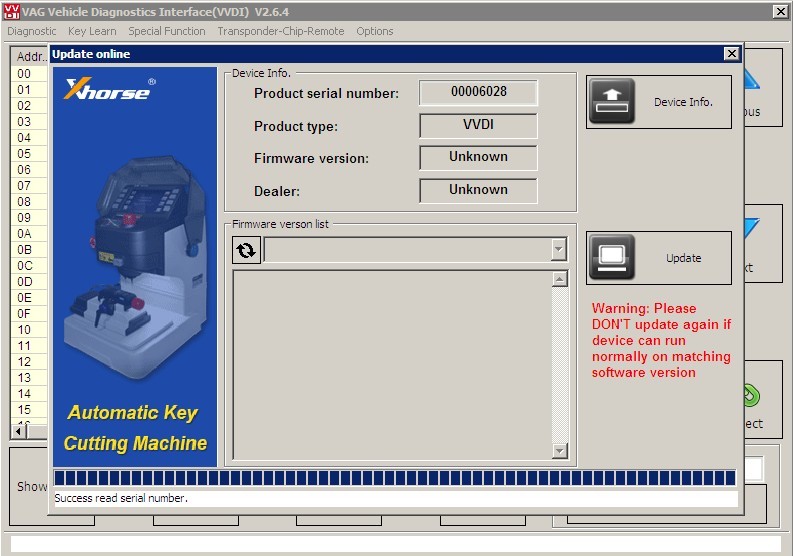793x556 pixels.
Task: Select address row 11
Action: click(29, 346)
